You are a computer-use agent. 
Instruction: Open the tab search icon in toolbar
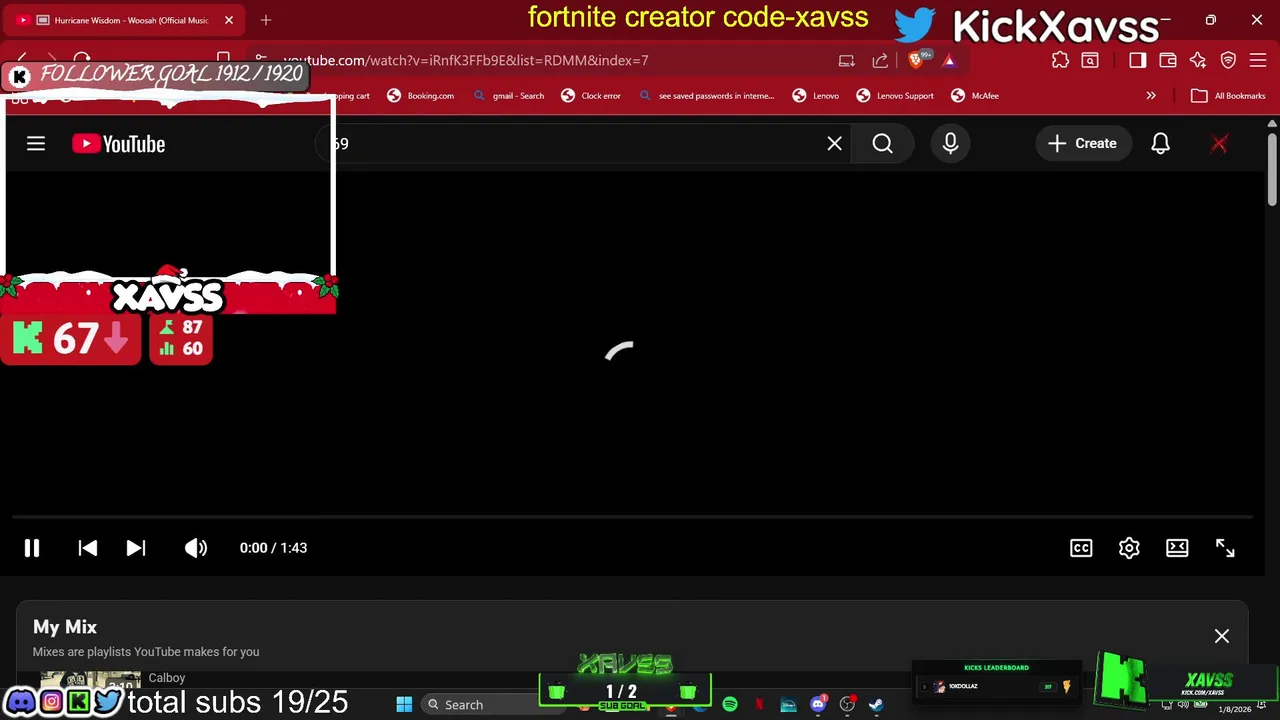coord(1090,61)
